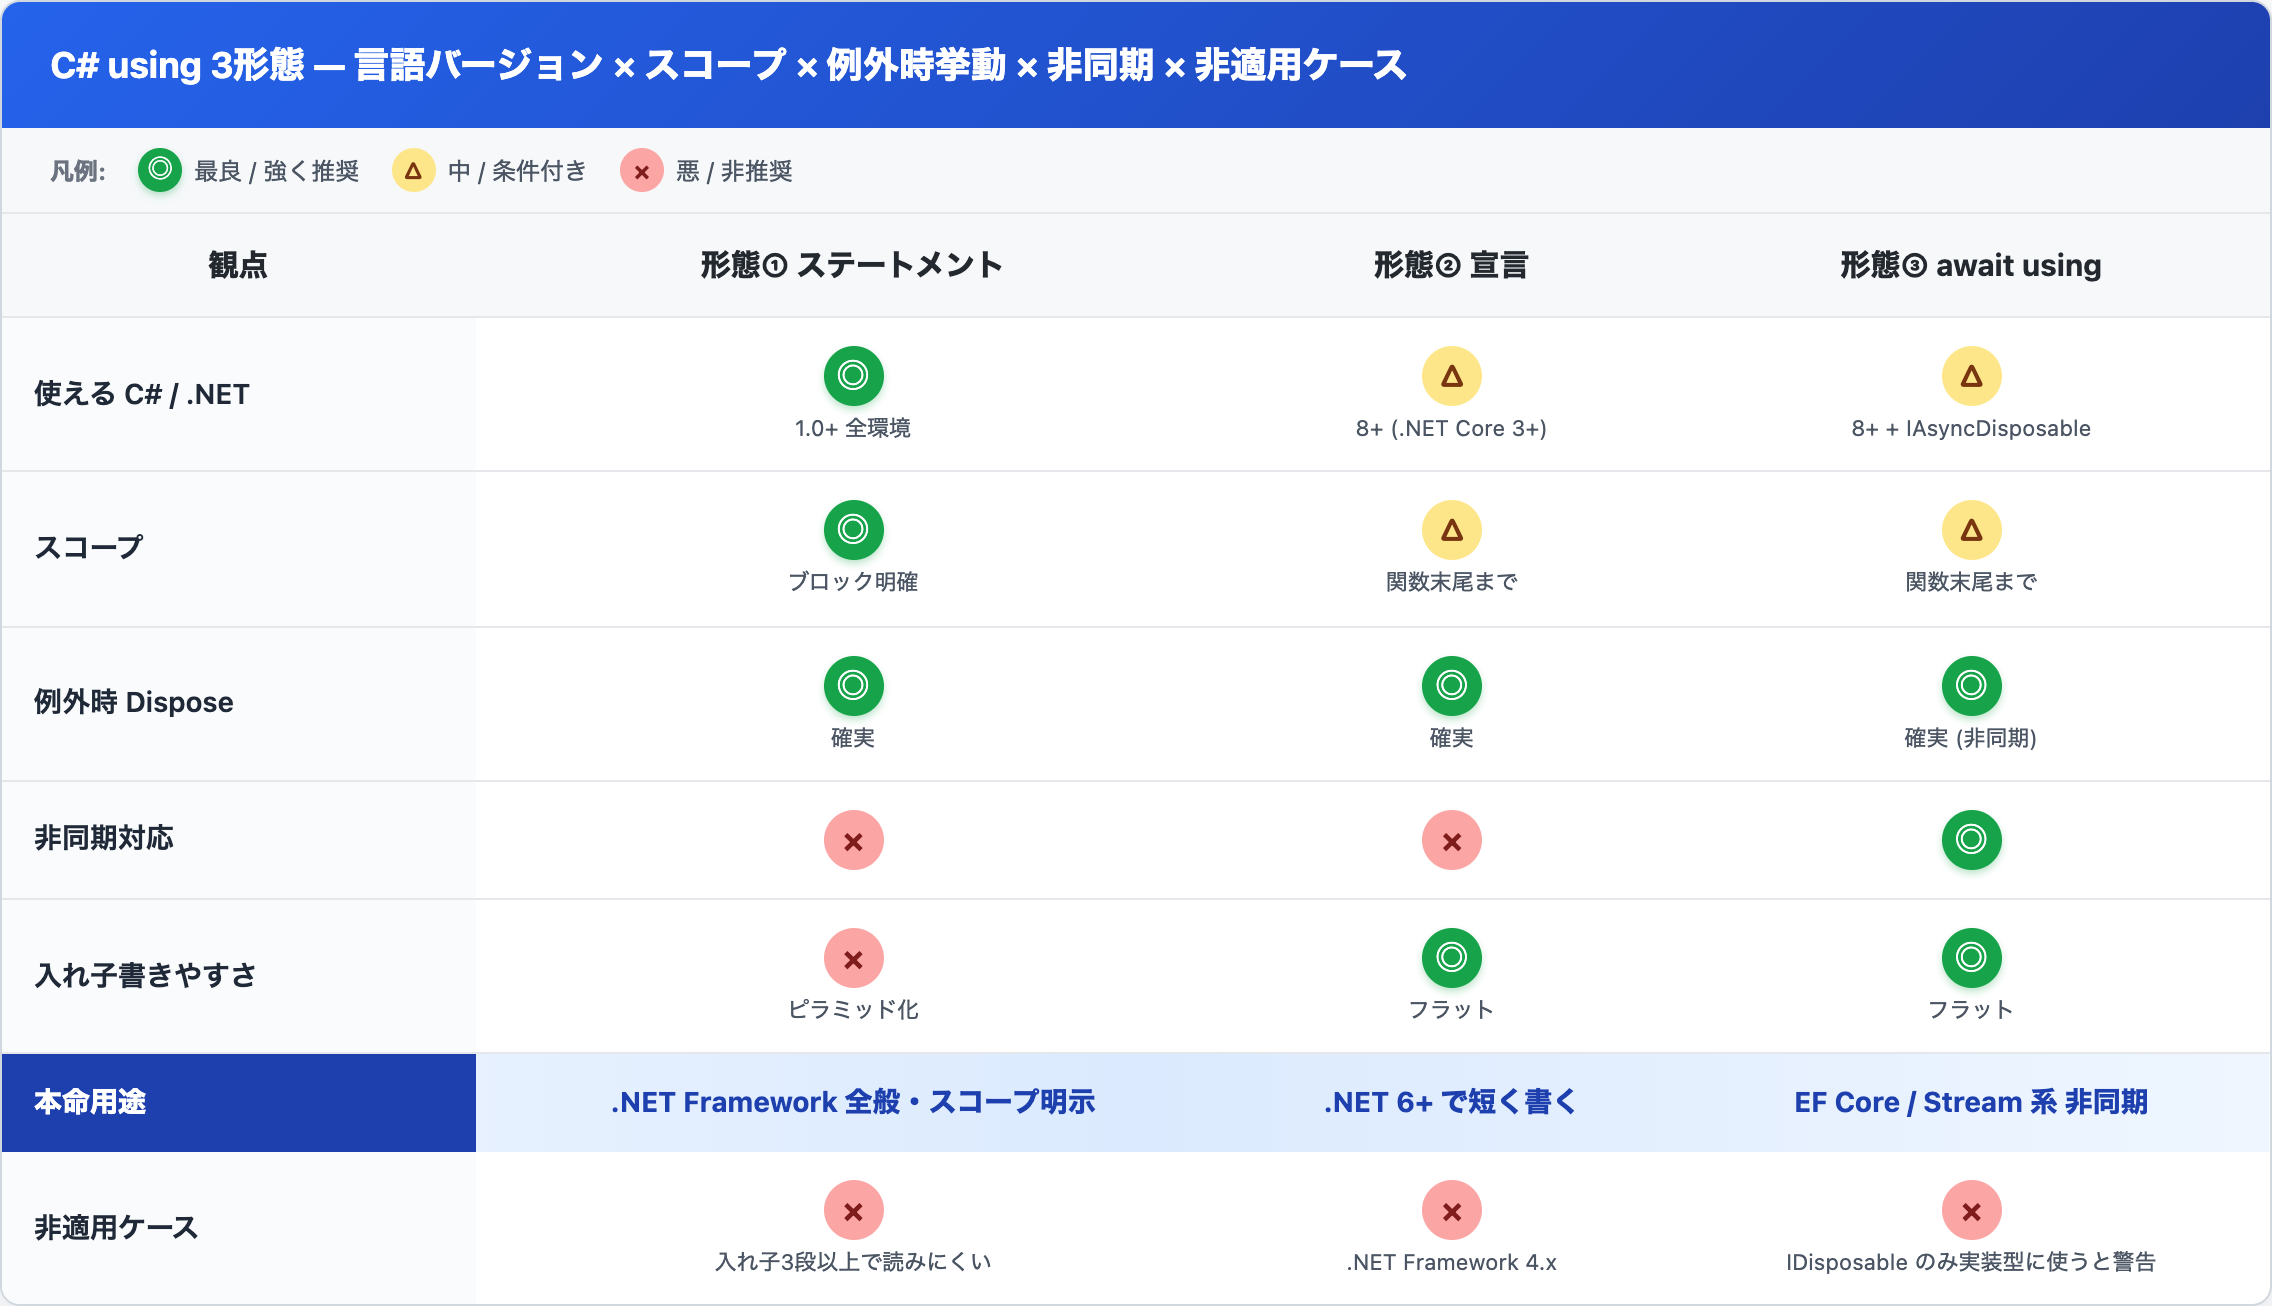2272x1306 pixels.
Task: Click the red cross above .NET Framework 4.x
Action: coord(1451,1210)
